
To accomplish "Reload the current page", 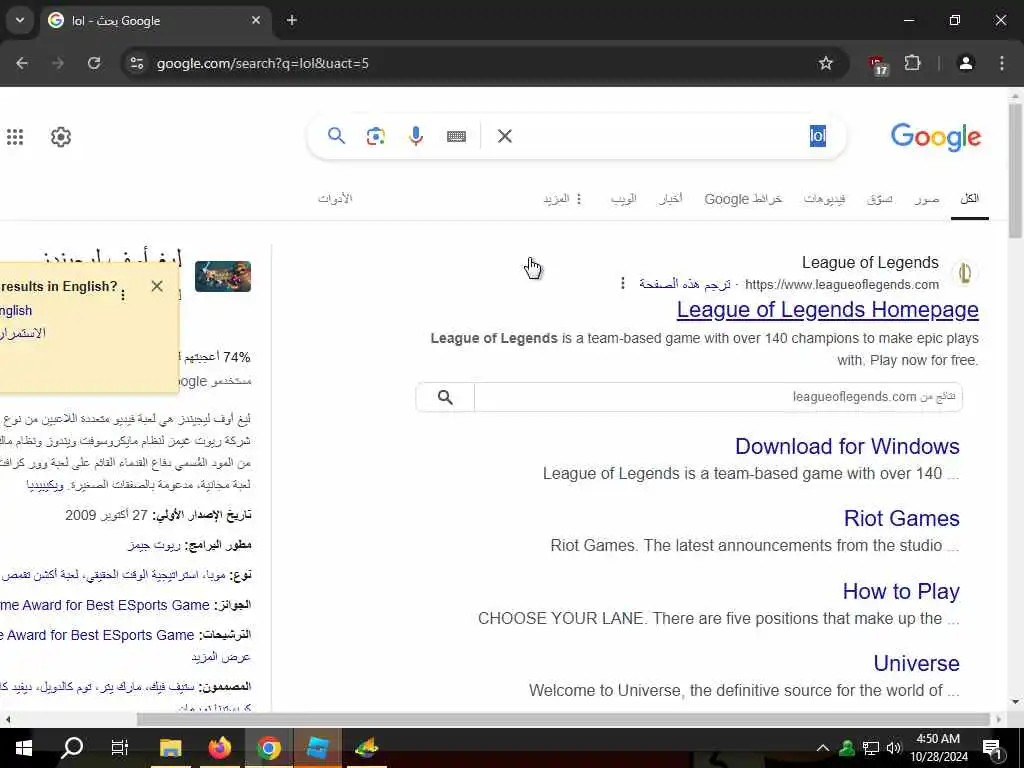I will pos(94,63).
